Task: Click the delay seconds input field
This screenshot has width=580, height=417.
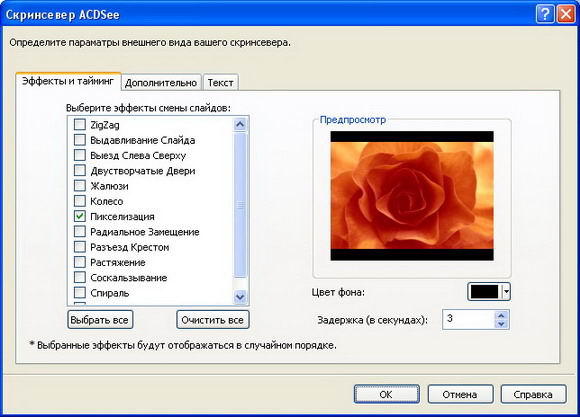Action: [x=469, y=320]
